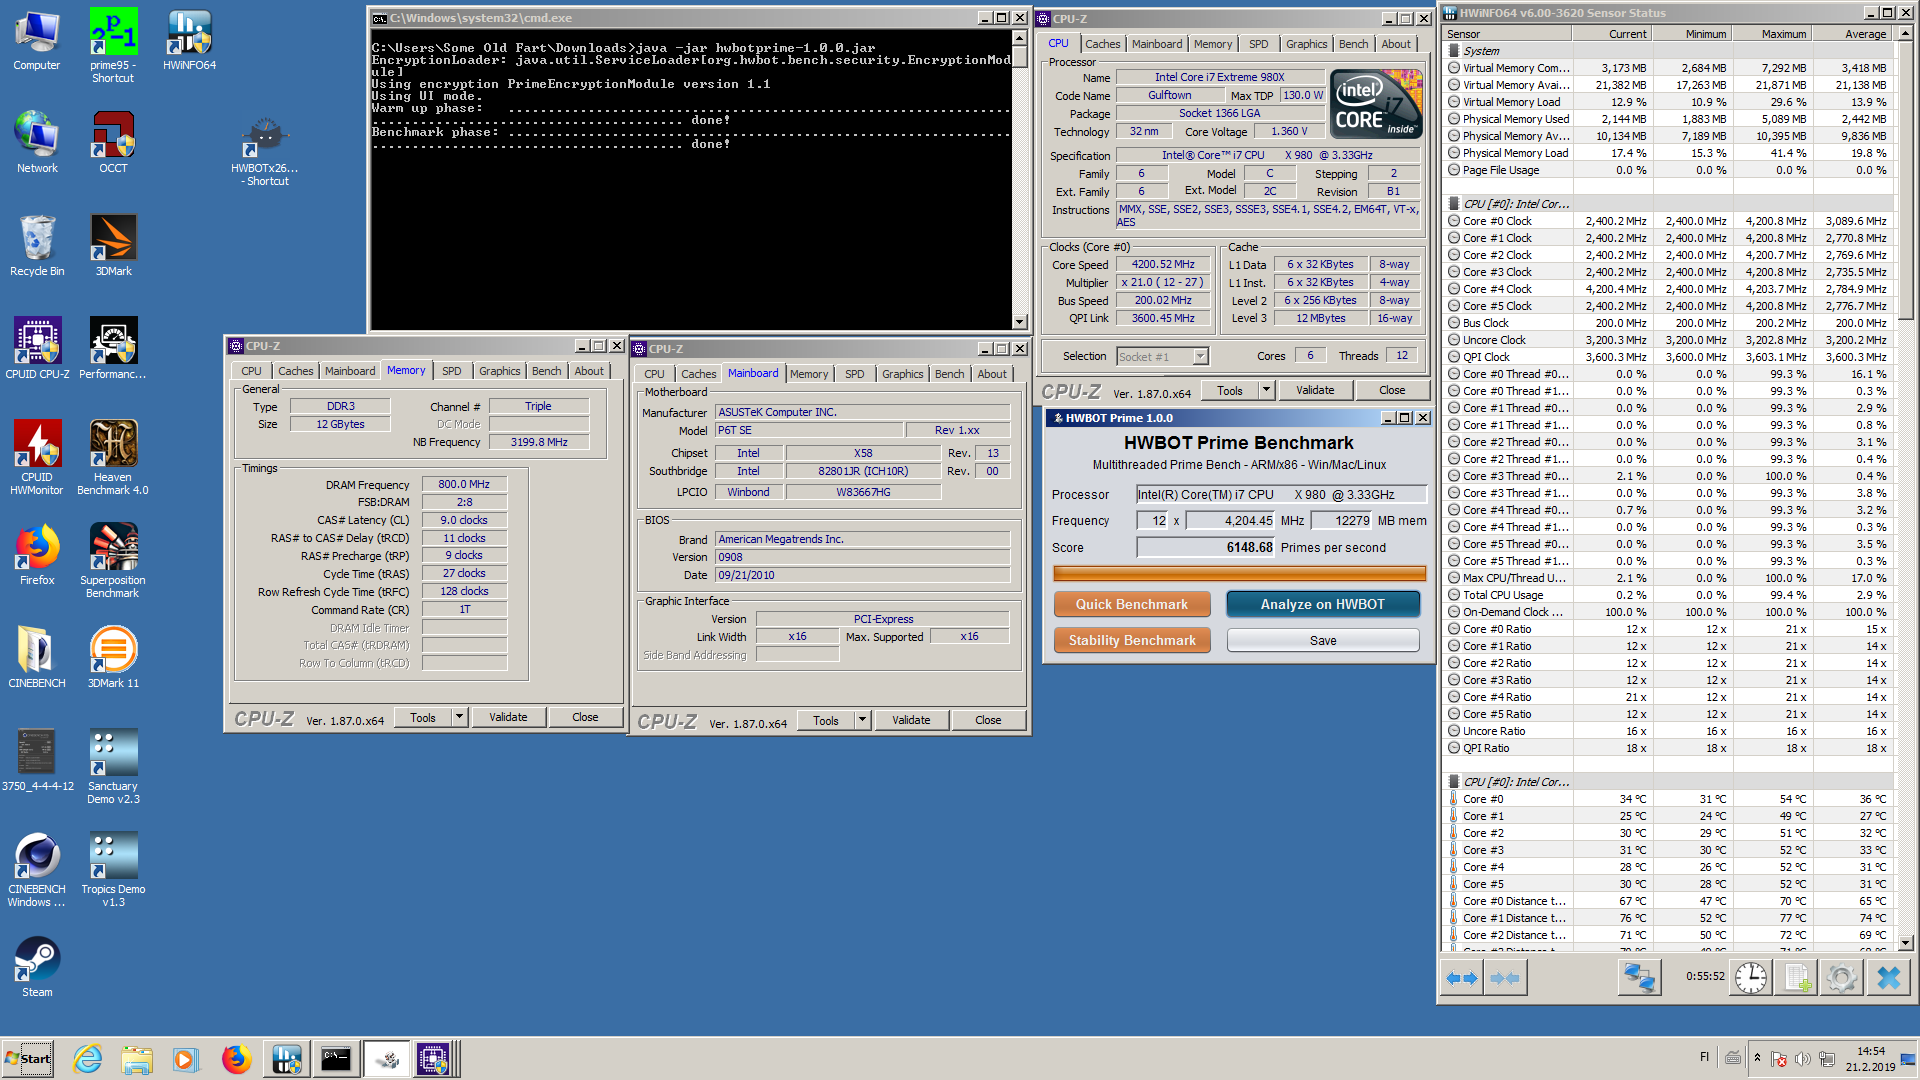Click HWBOT Prime Score field 6148.68
Viewport: 1920px width, 1080px height.
(1206, 548)
